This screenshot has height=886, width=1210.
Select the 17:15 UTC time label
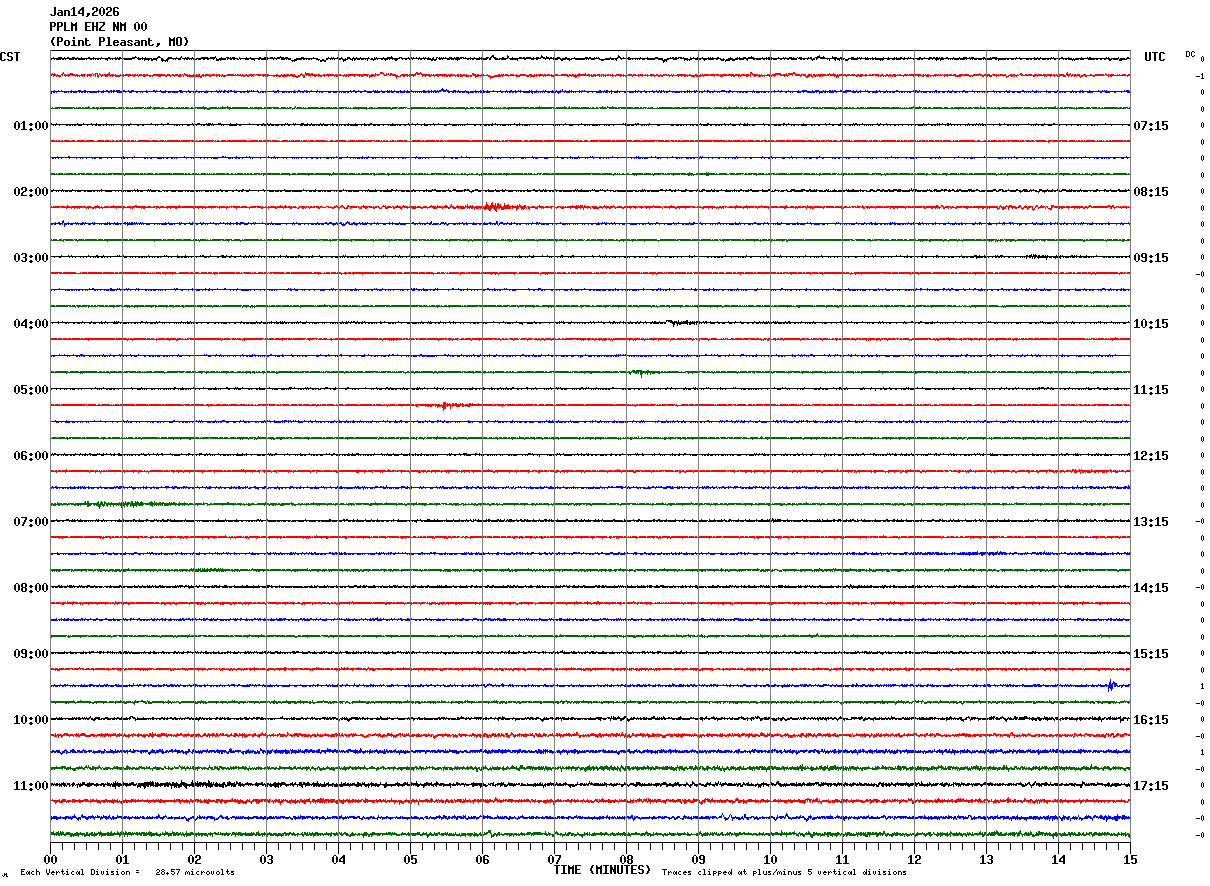tap(1150, 786)
